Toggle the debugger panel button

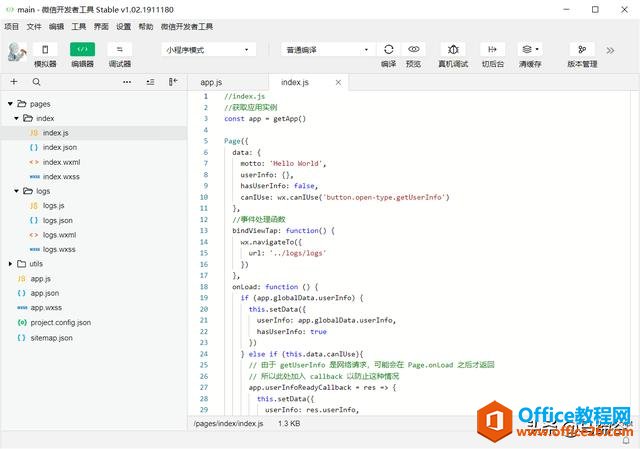pyautogui.click(x=120, y=49)
